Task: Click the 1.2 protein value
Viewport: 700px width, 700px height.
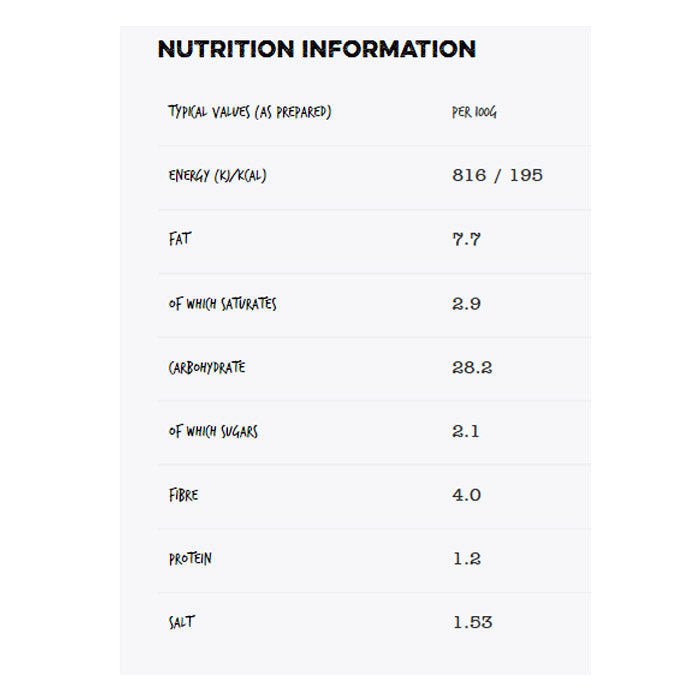Action: (466, 559)
